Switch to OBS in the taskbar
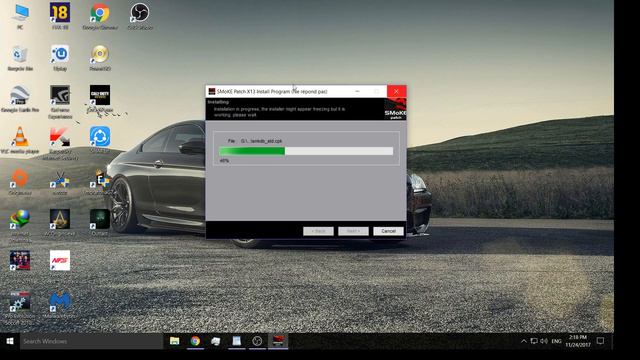 pos(257,341)
